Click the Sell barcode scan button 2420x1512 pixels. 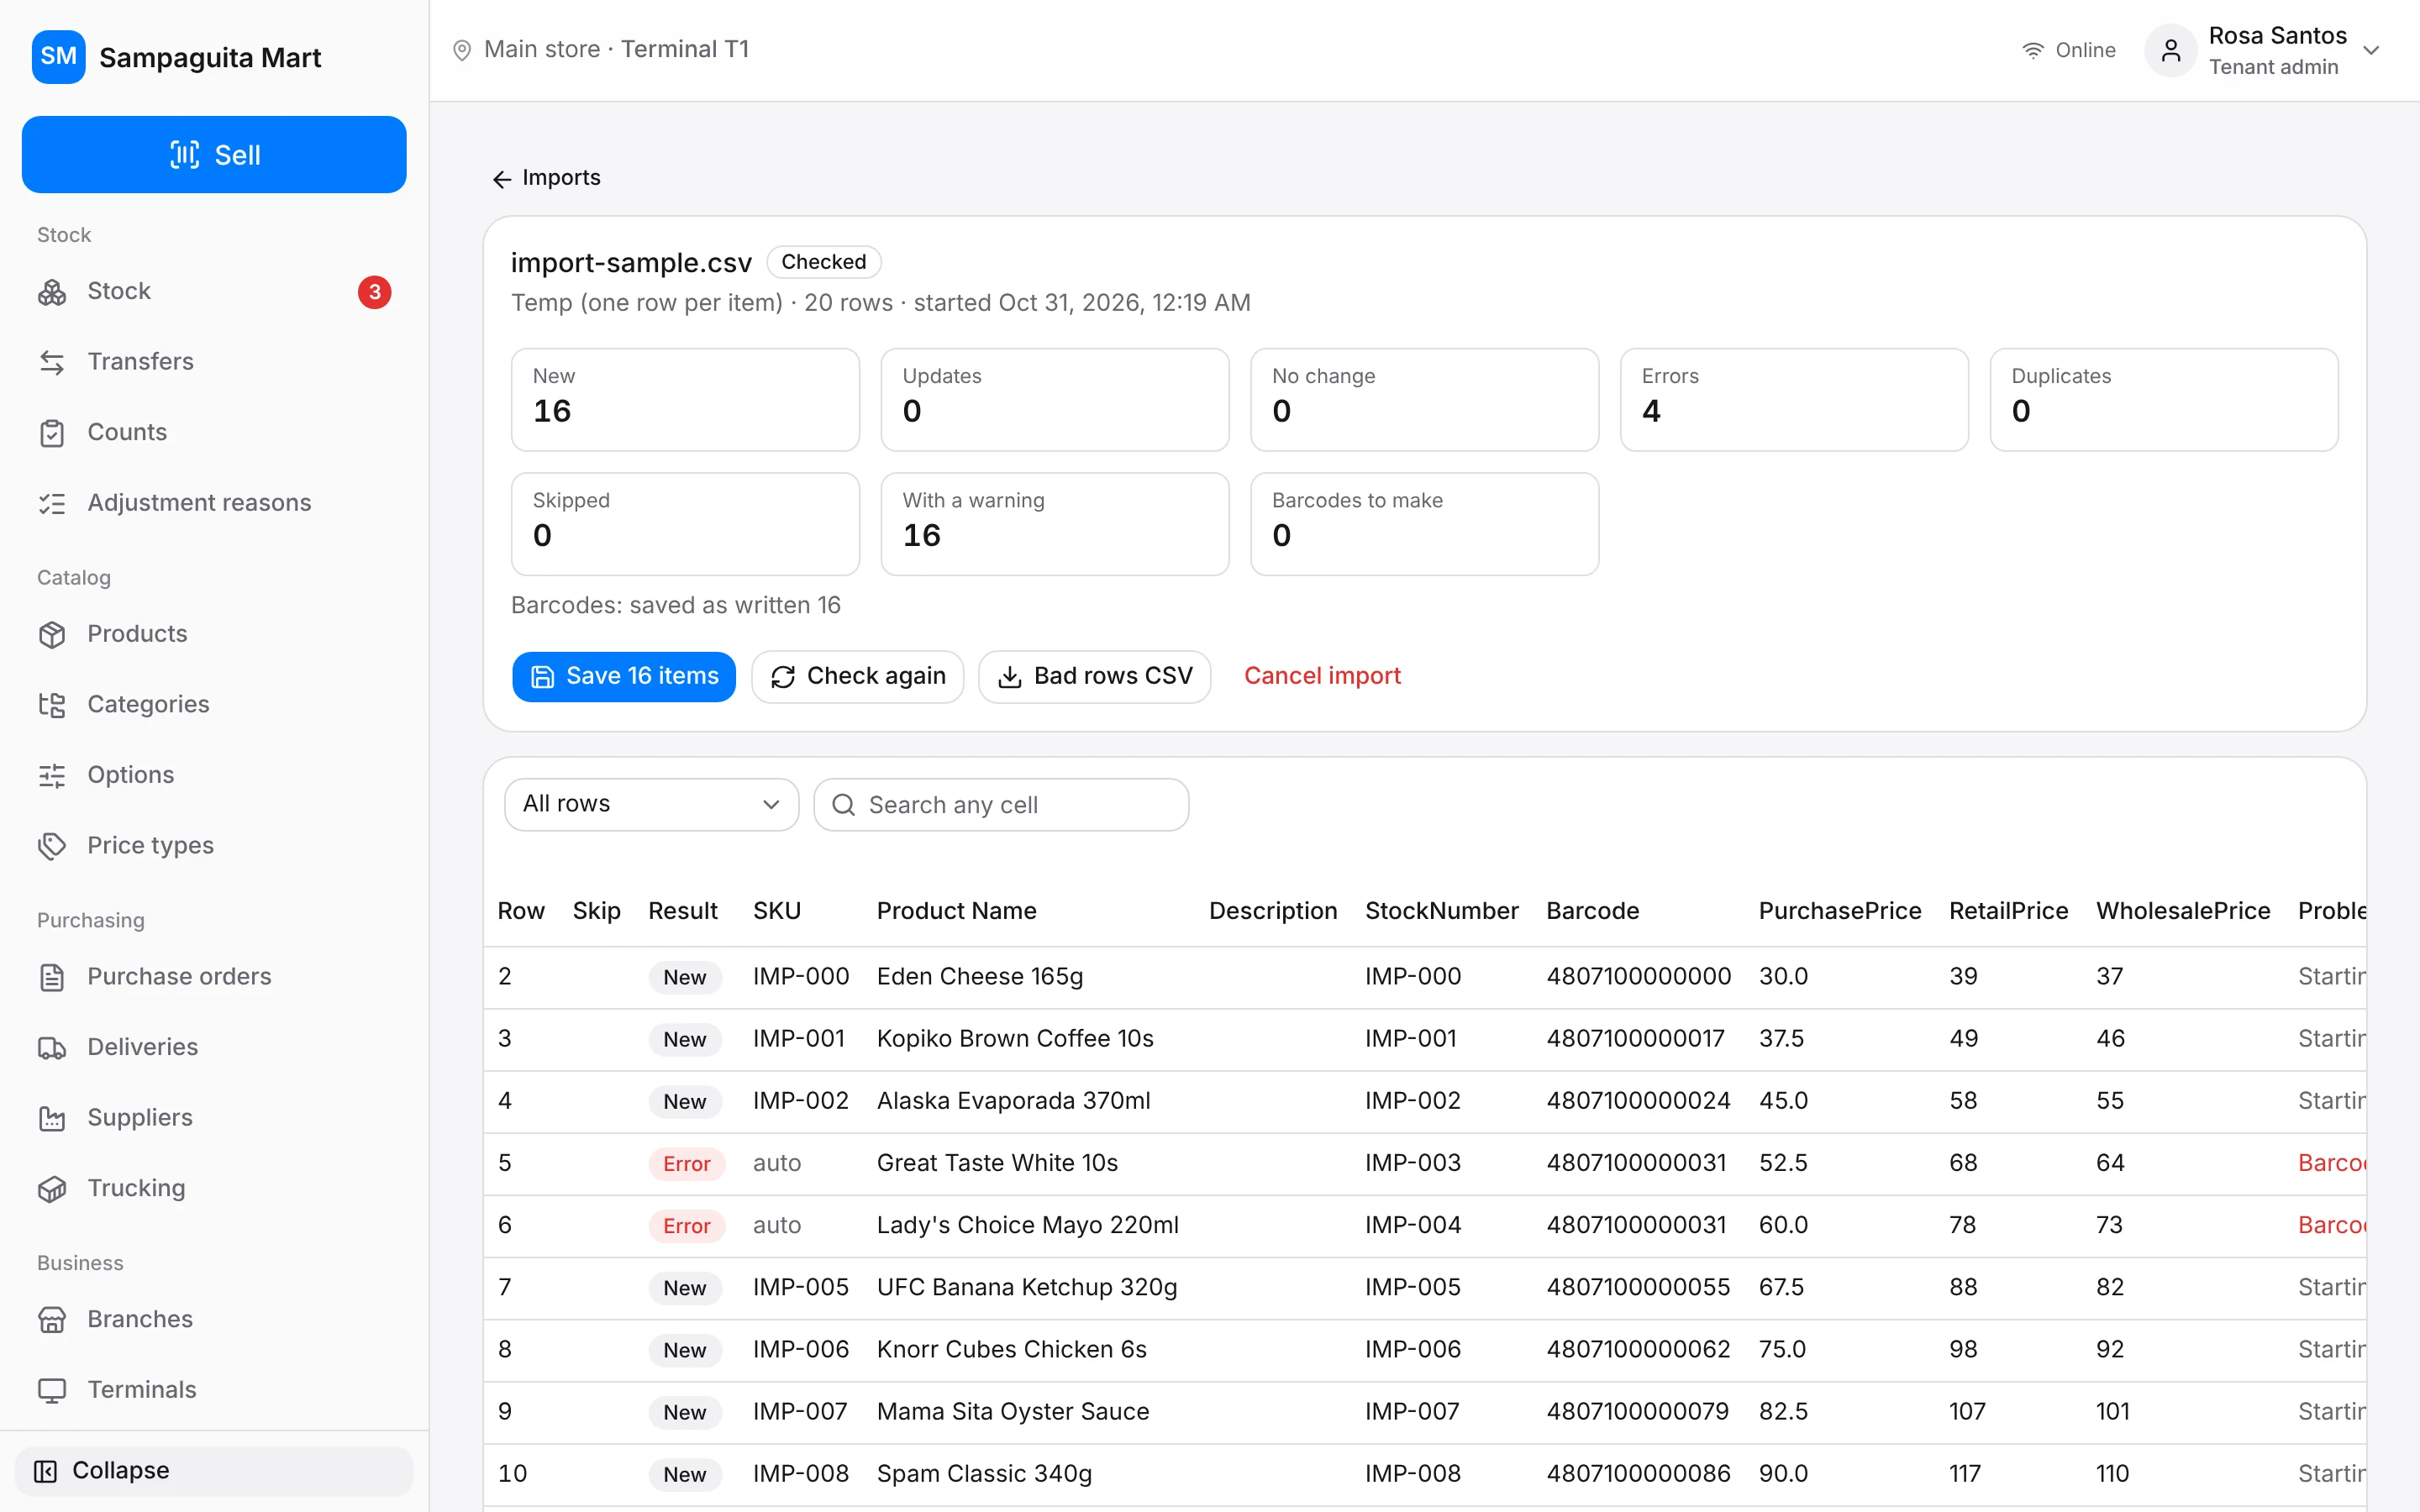point(214,155)
